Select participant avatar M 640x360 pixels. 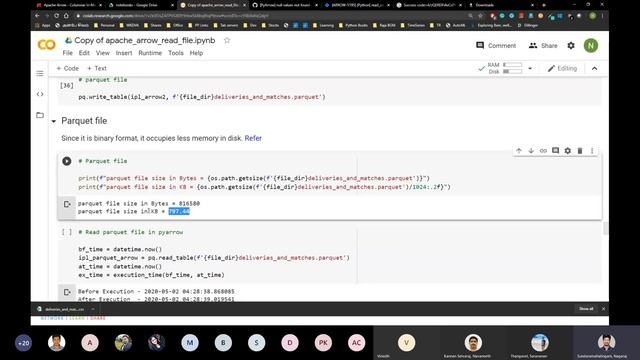coord(190,343)
